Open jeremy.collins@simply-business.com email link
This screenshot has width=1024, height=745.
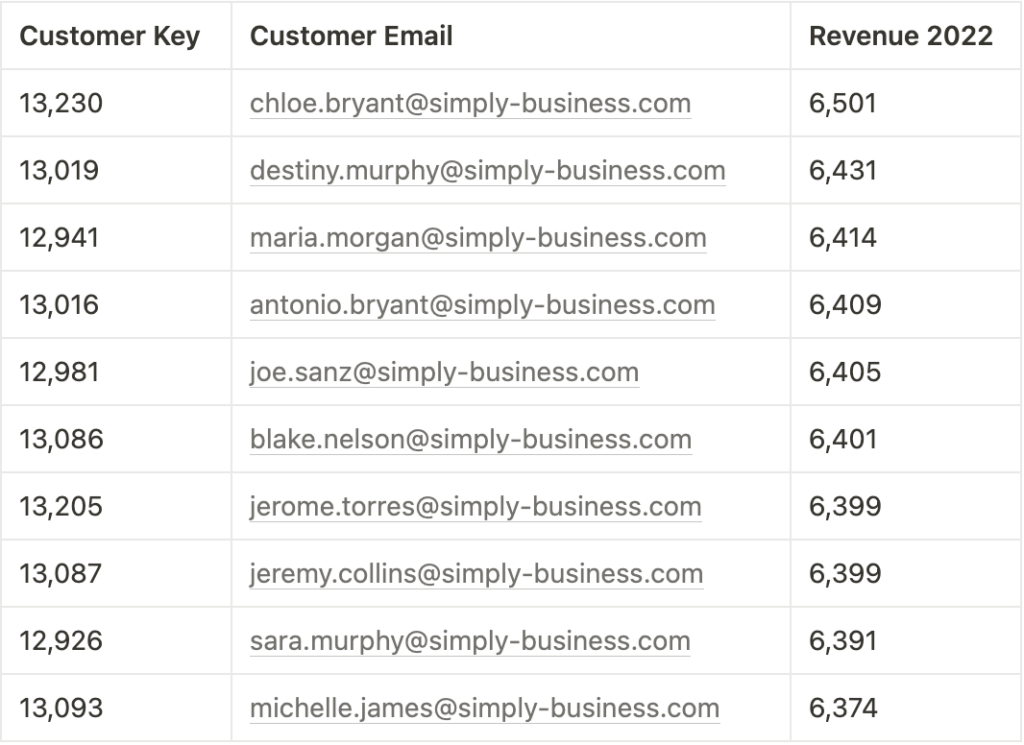[477, 574]
